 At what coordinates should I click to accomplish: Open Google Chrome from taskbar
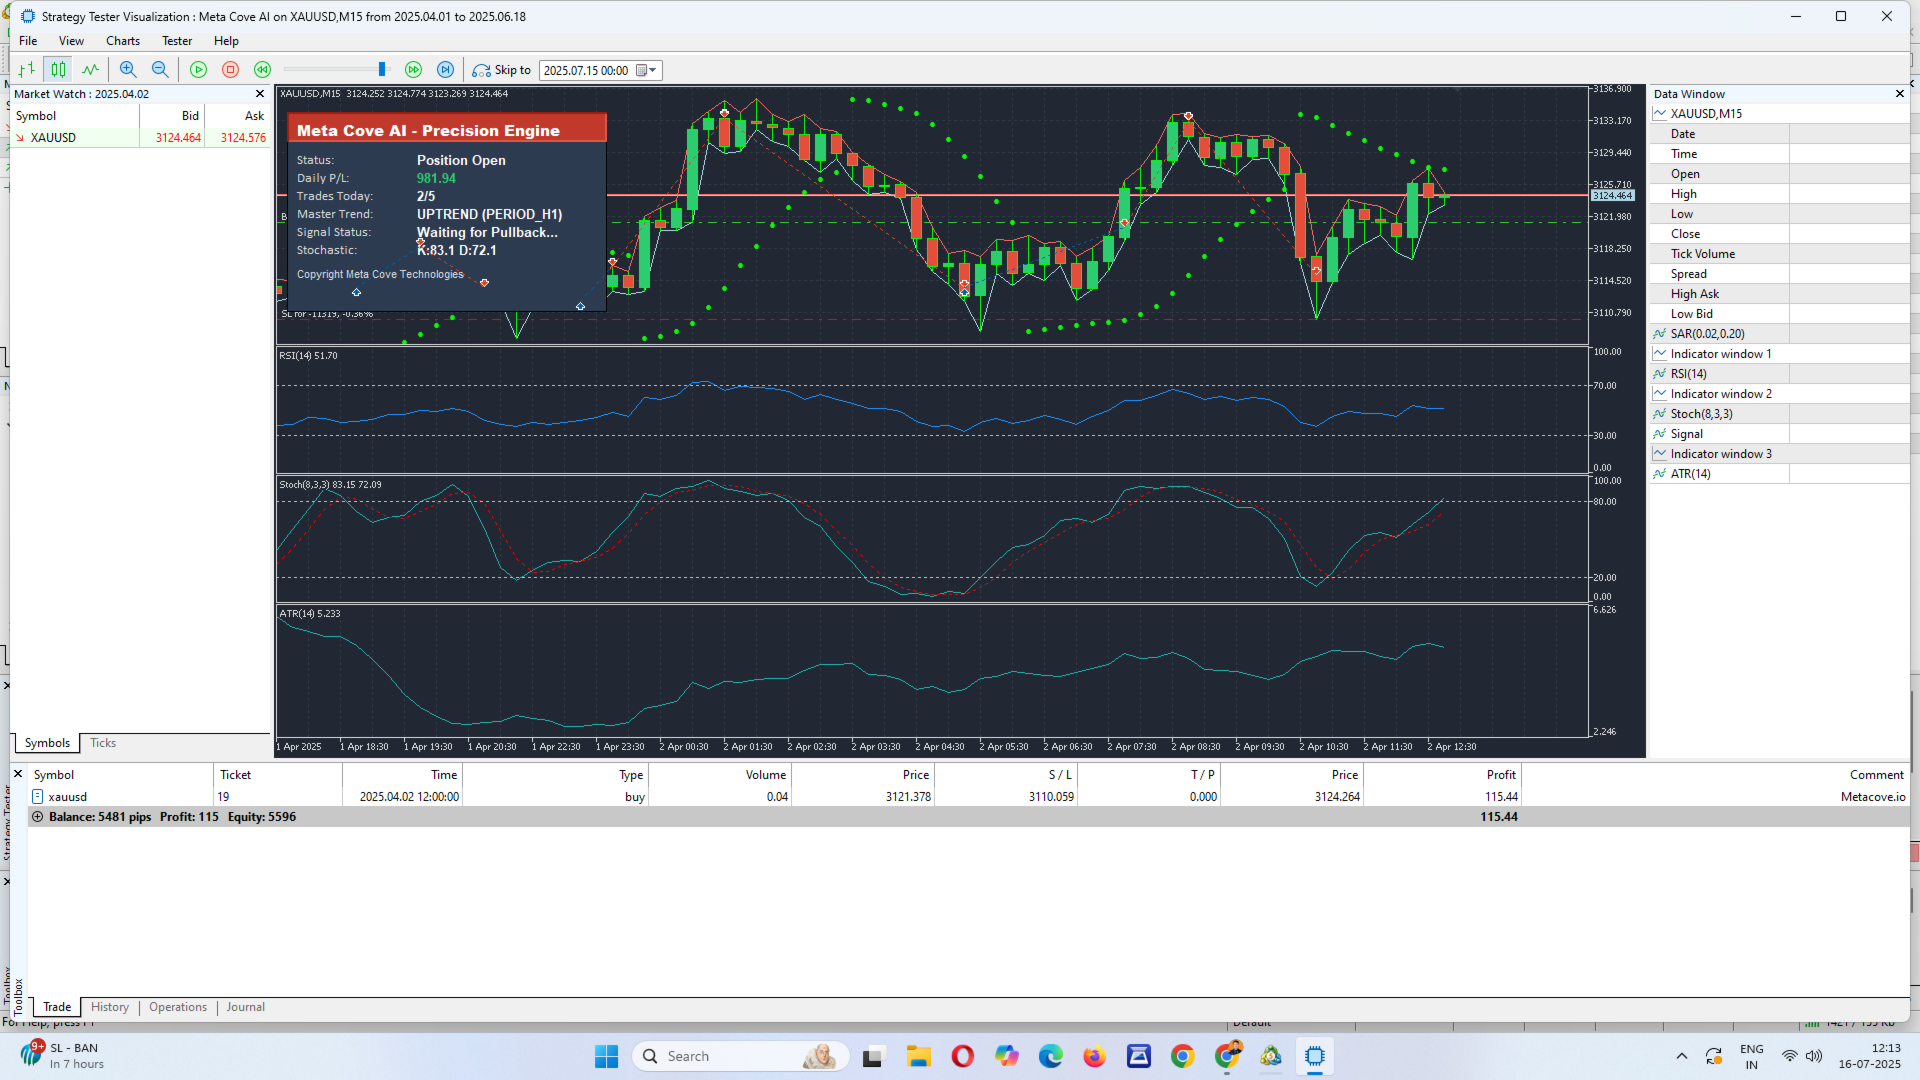[1182, 1056]
